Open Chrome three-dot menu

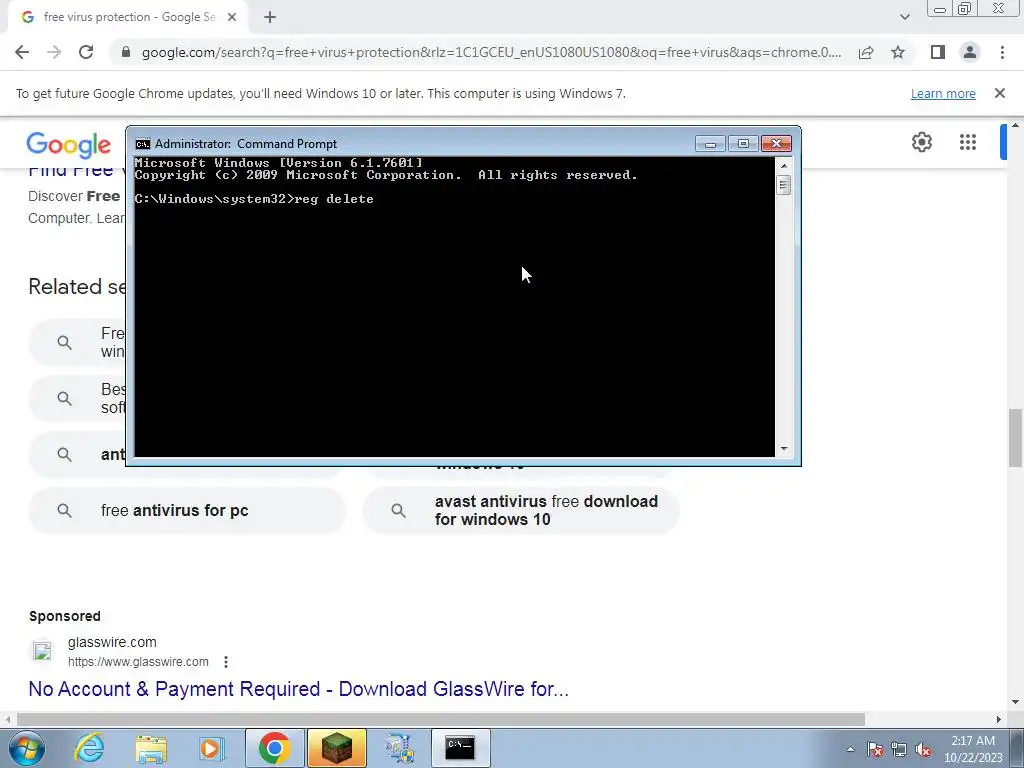1002,52
